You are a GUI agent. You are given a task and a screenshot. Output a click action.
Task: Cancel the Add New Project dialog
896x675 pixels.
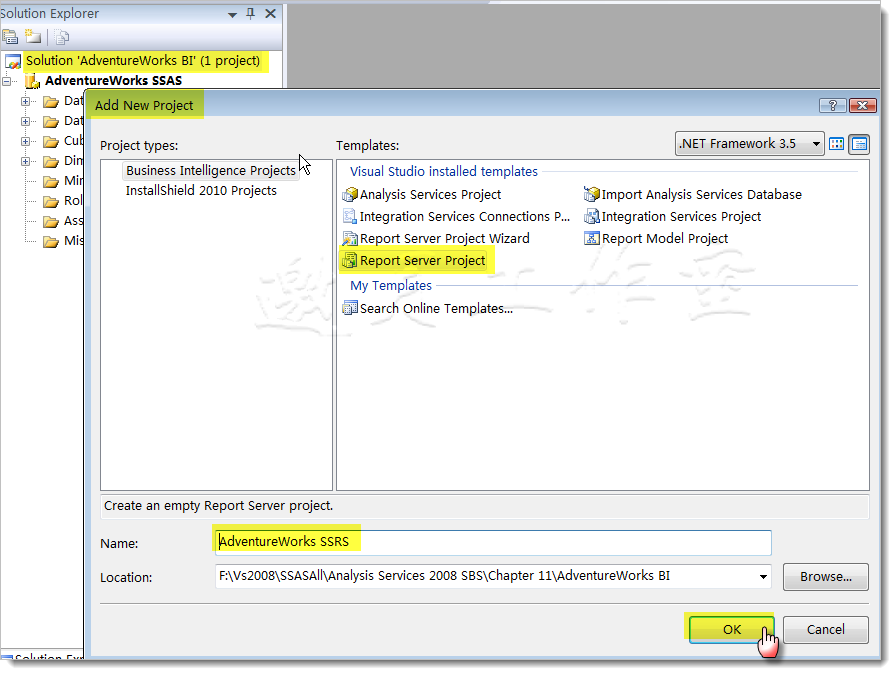pos(826,629)
